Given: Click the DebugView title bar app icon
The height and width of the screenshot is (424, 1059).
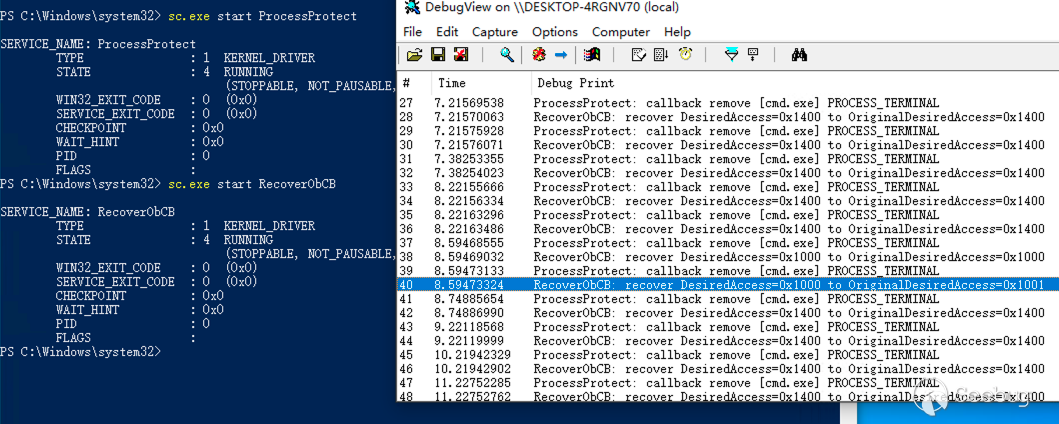Looking at the screenshot, I should (410, 8).
